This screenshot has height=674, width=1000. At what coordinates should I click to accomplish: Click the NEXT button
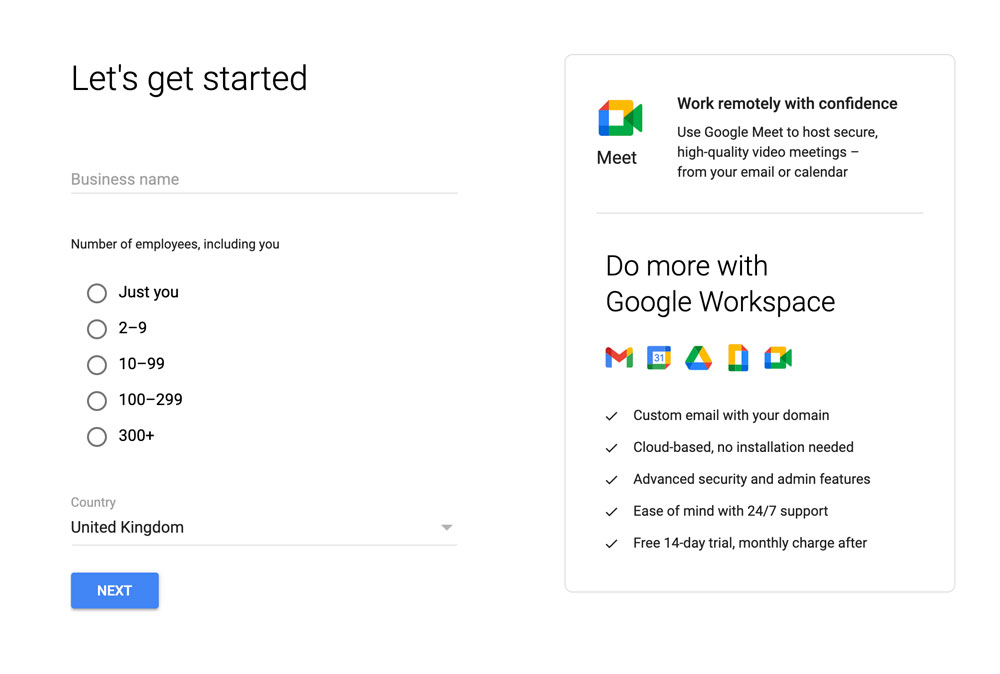click(115, 590)
